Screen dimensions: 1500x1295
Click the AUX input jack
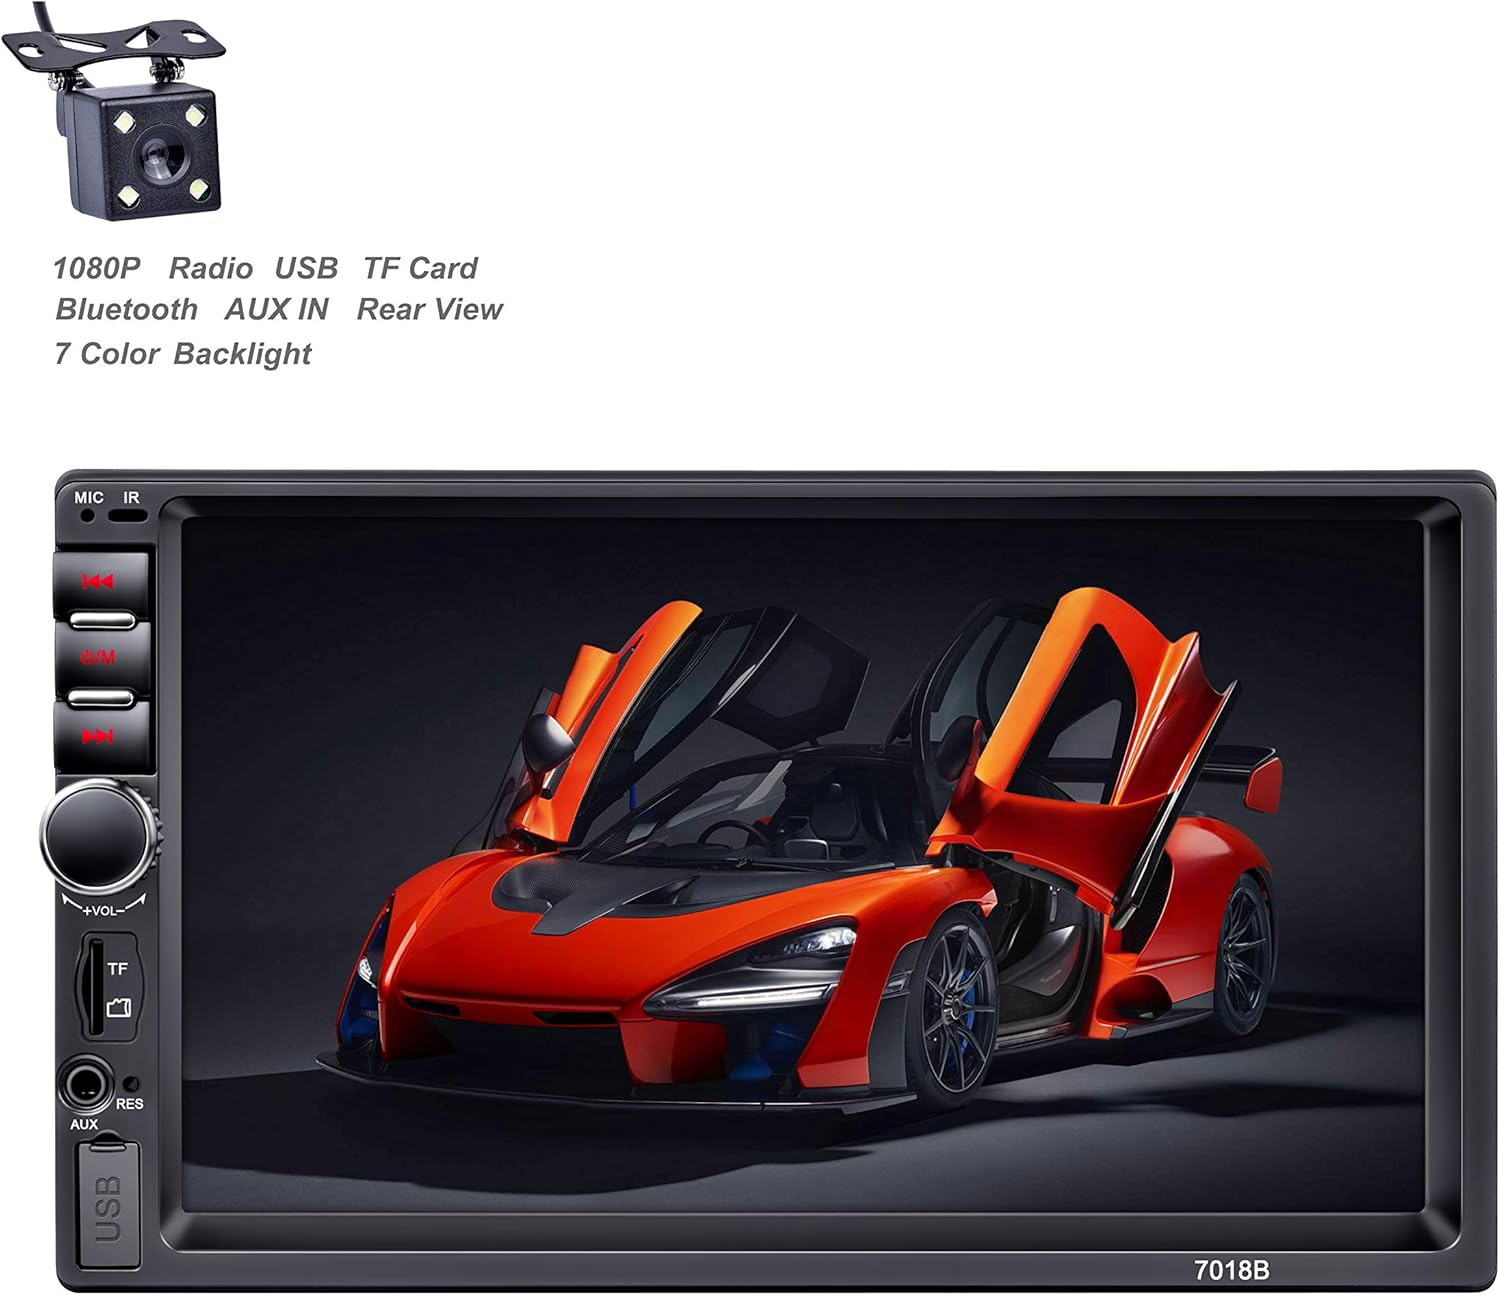click(x=88, y=1082)
